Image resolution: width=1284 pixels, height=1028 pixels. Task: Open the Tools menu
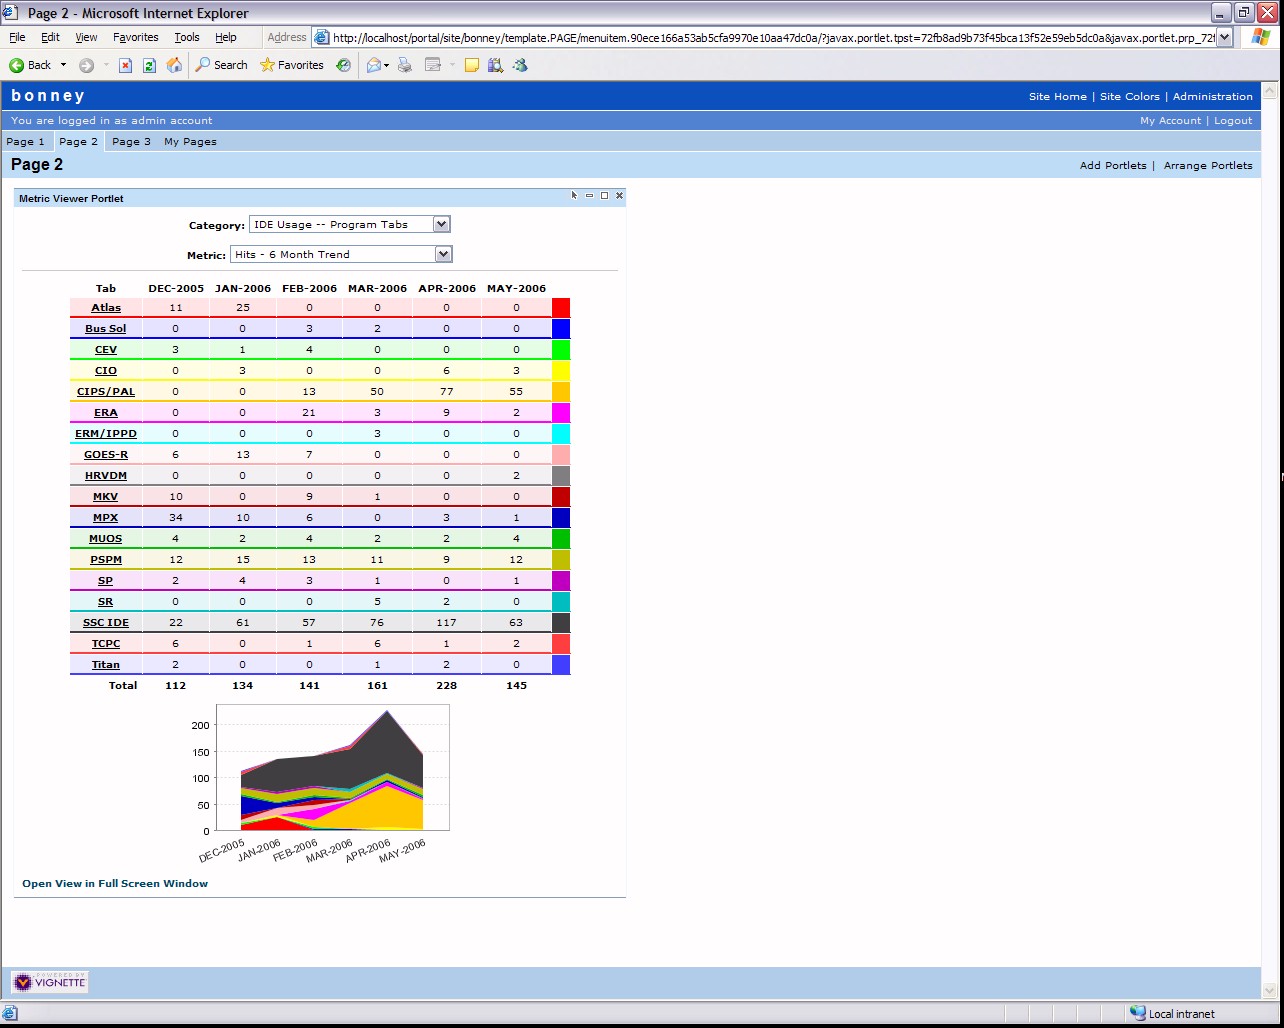tap(187, 37)
